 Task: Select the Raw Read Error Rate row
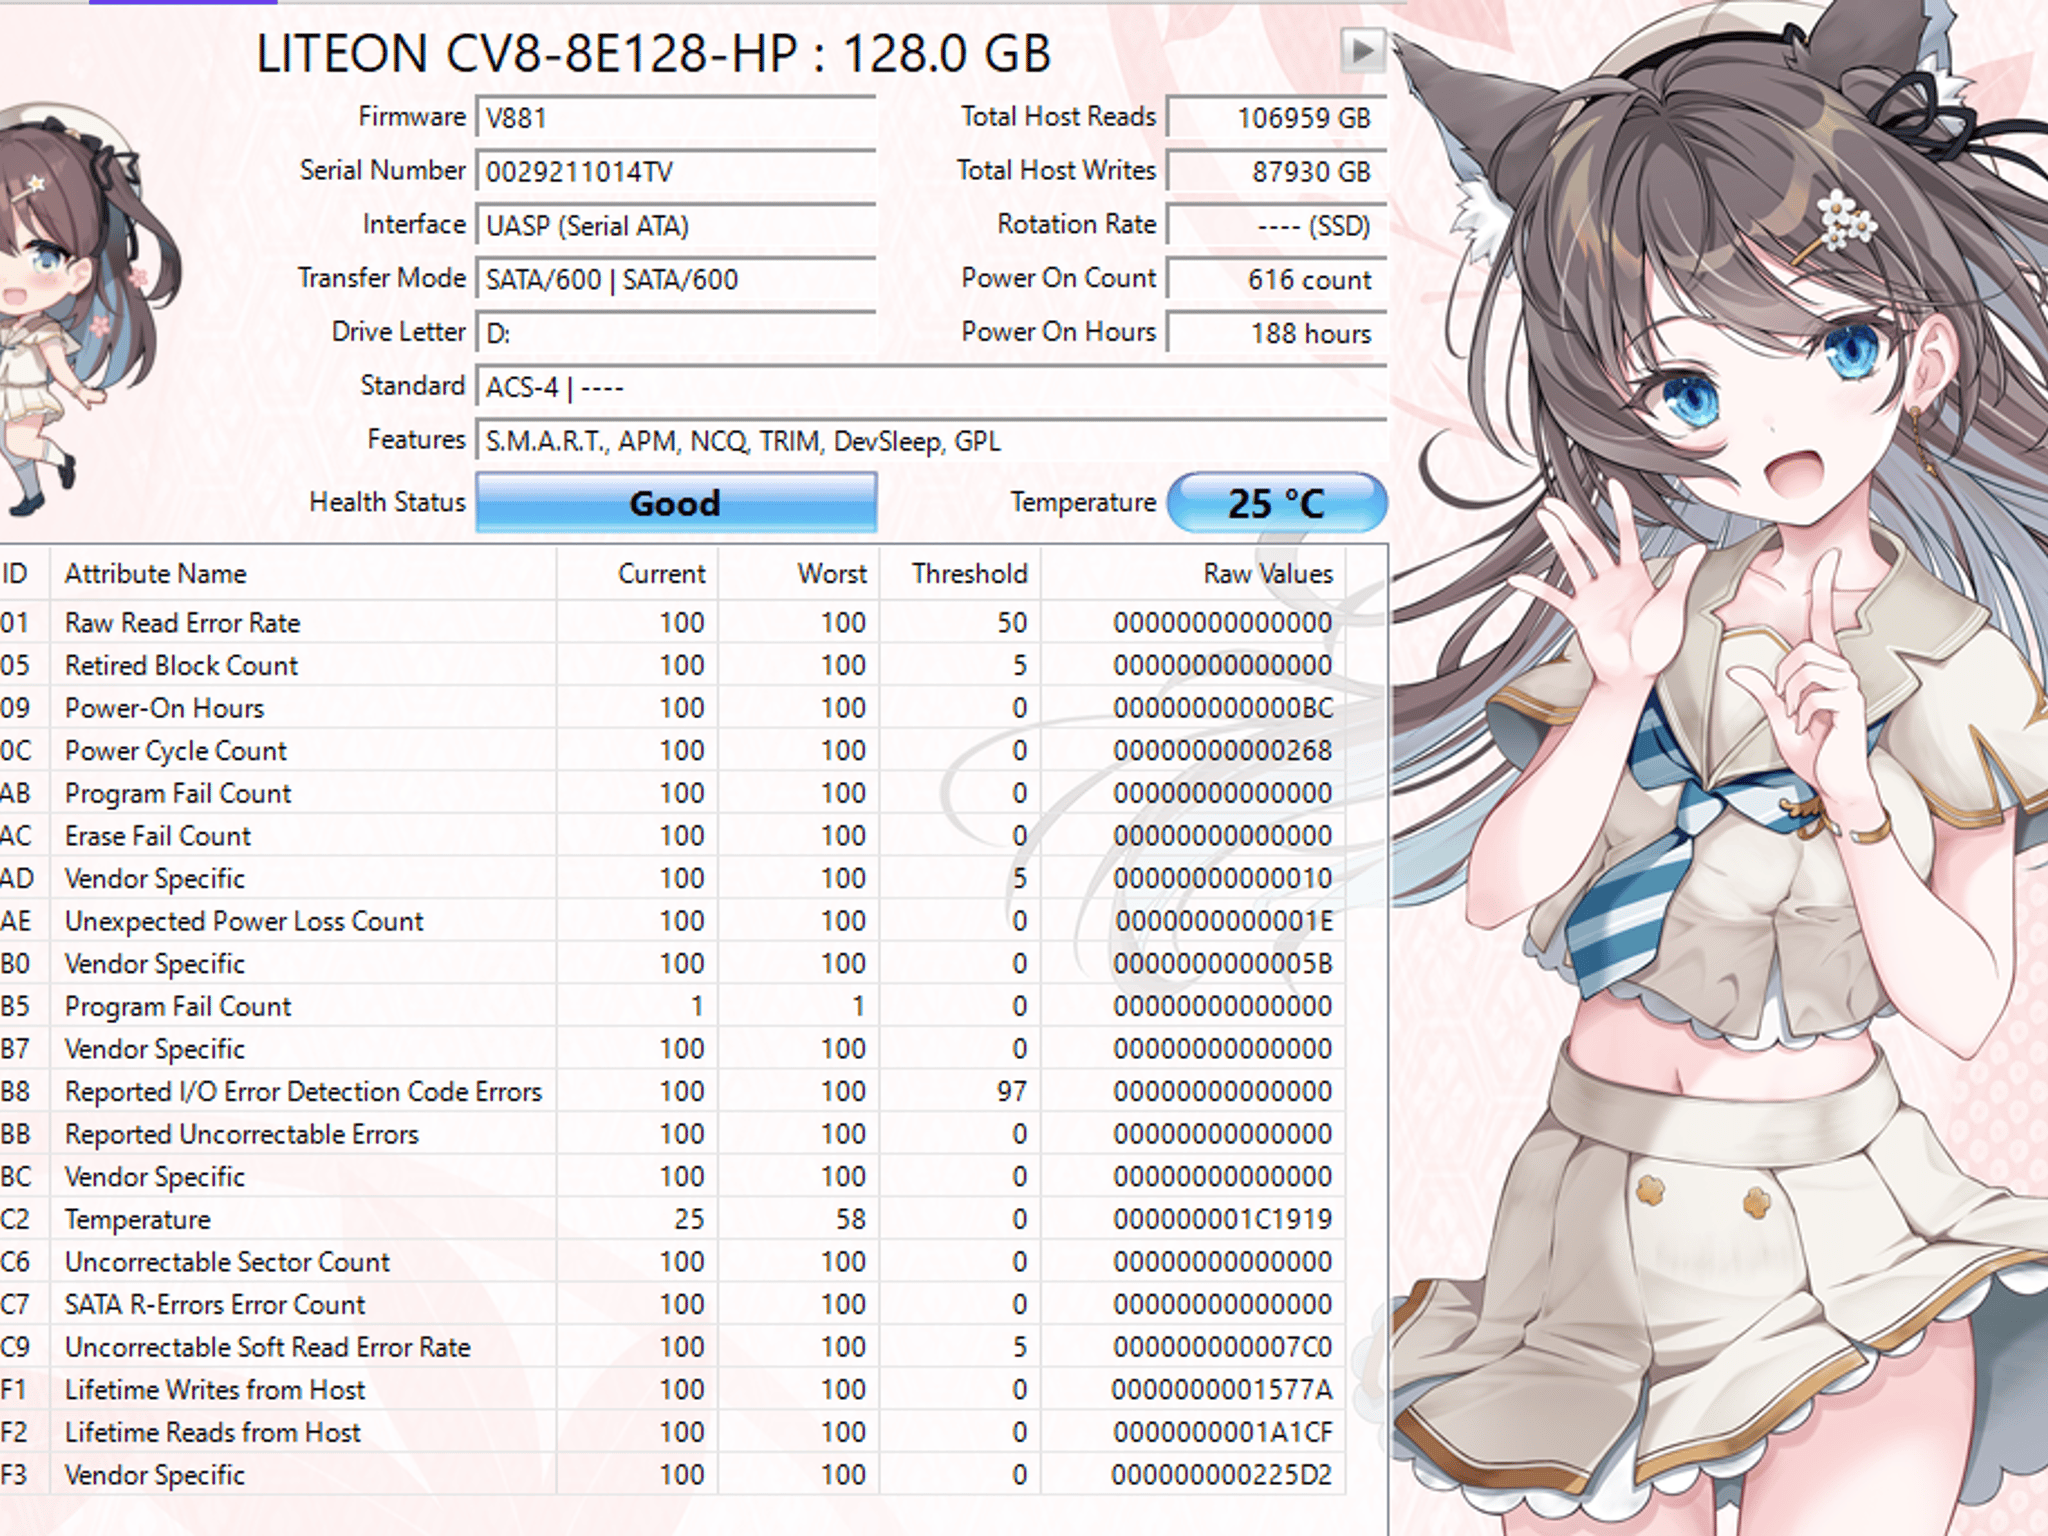[672, 622]
